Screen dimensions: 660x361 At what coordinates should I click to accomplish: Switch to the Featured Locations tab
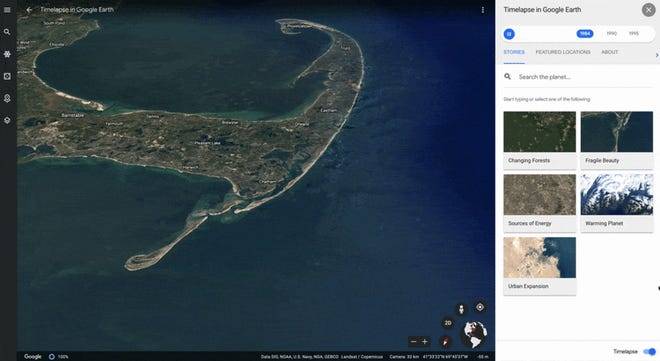[x=563, y=52]
